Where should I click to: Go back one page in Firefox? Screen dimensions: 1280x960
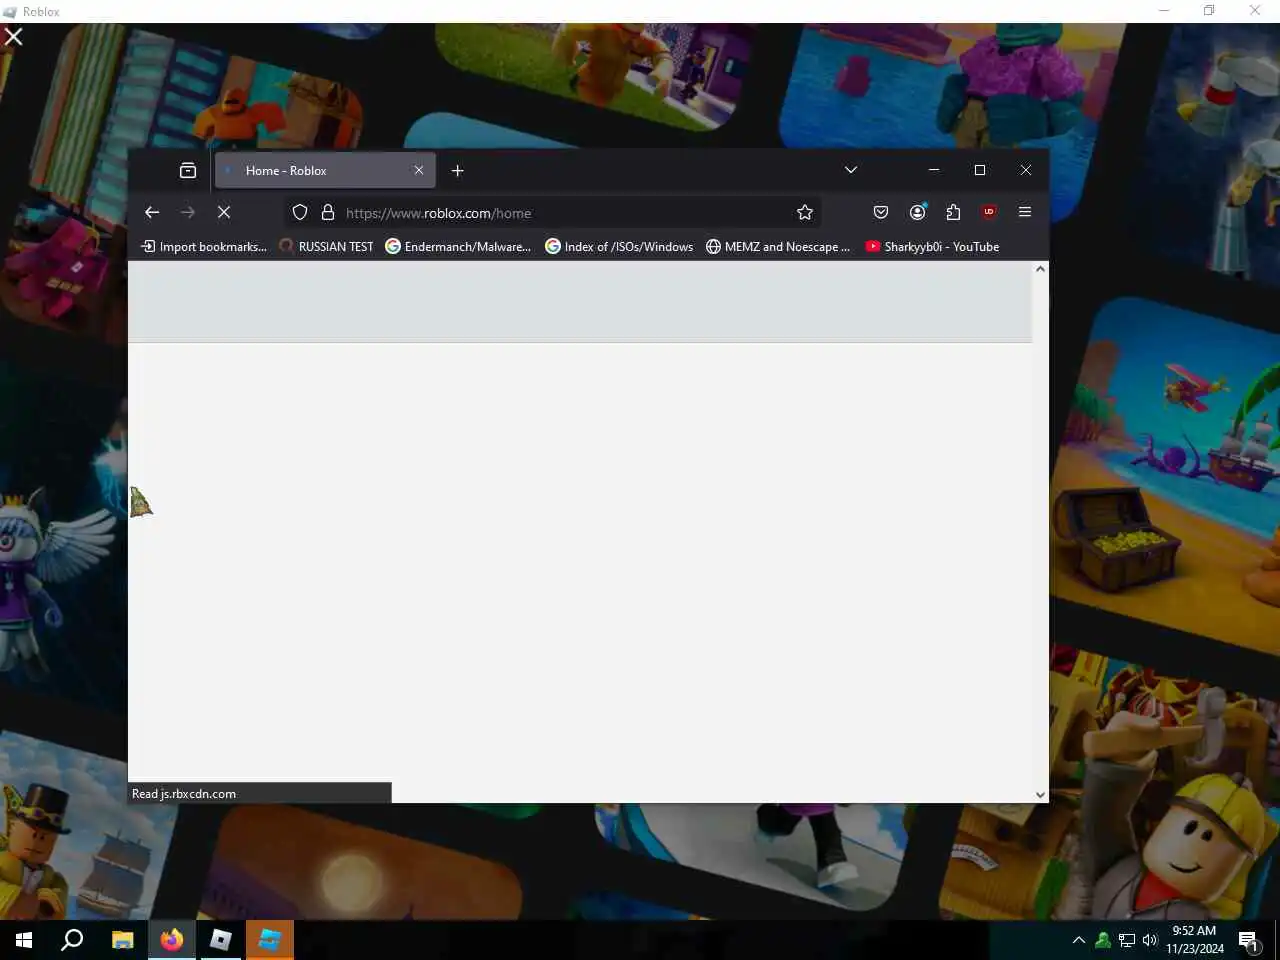(152, 212)
